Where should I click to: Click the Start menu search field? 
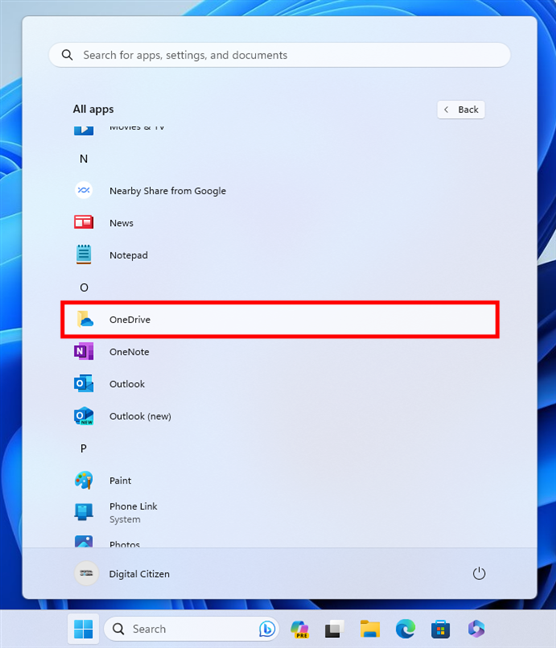(x=280, y=55)
